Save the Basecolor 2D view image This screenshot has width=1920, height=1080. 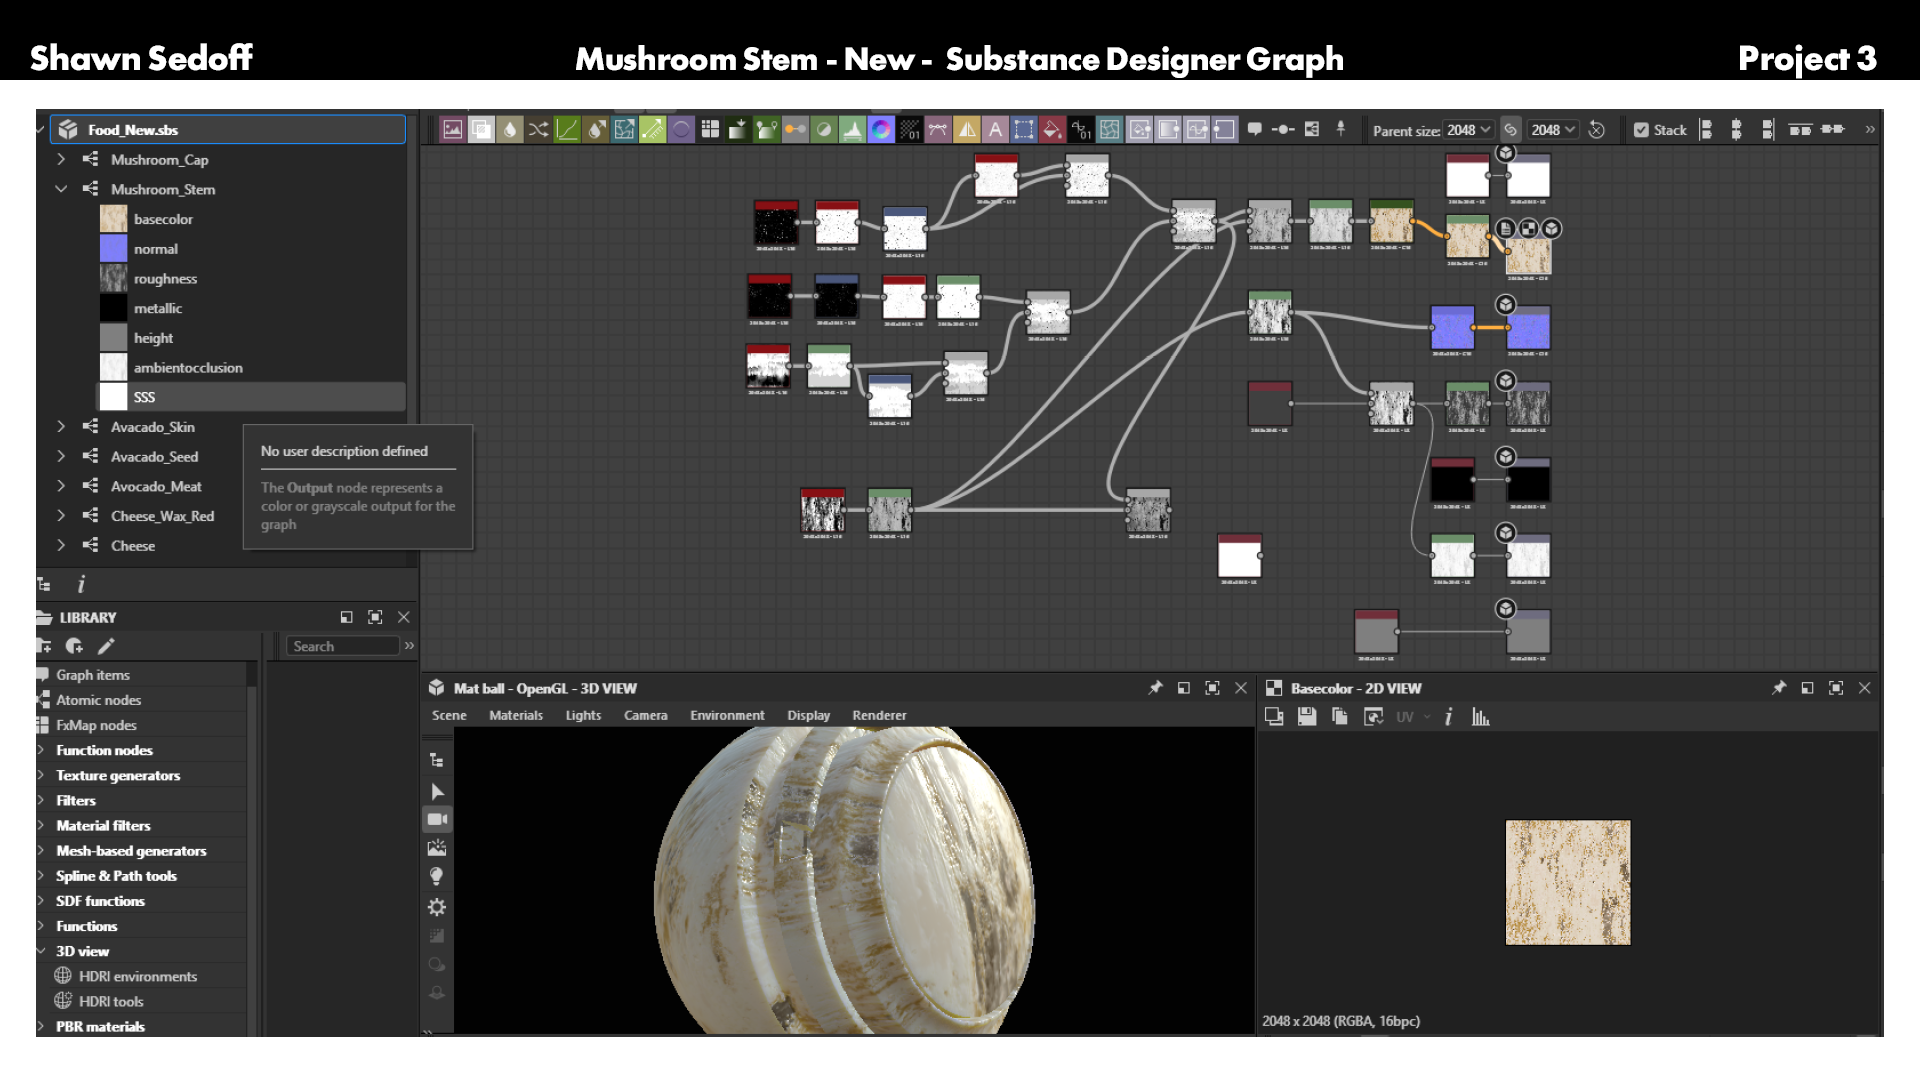click(x=1307, y=717)
